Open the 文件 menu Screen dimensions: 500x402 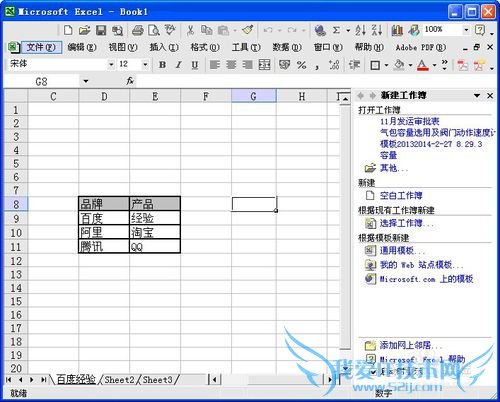(41, 47)
